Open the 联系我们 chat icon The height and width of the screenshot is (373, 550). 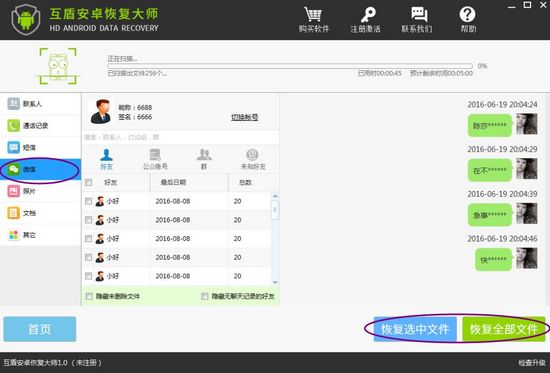tap(418, 15)
